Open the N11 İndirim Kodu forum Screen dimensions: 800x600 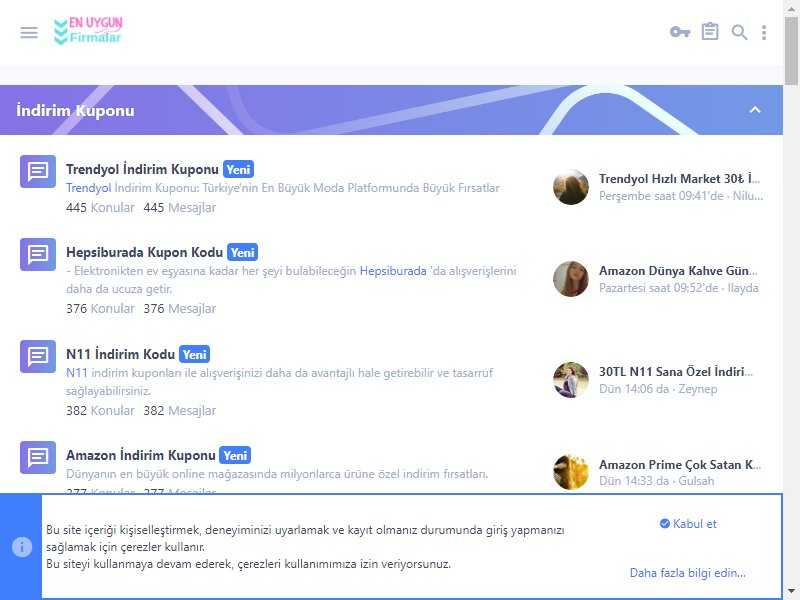click(120, 354)
